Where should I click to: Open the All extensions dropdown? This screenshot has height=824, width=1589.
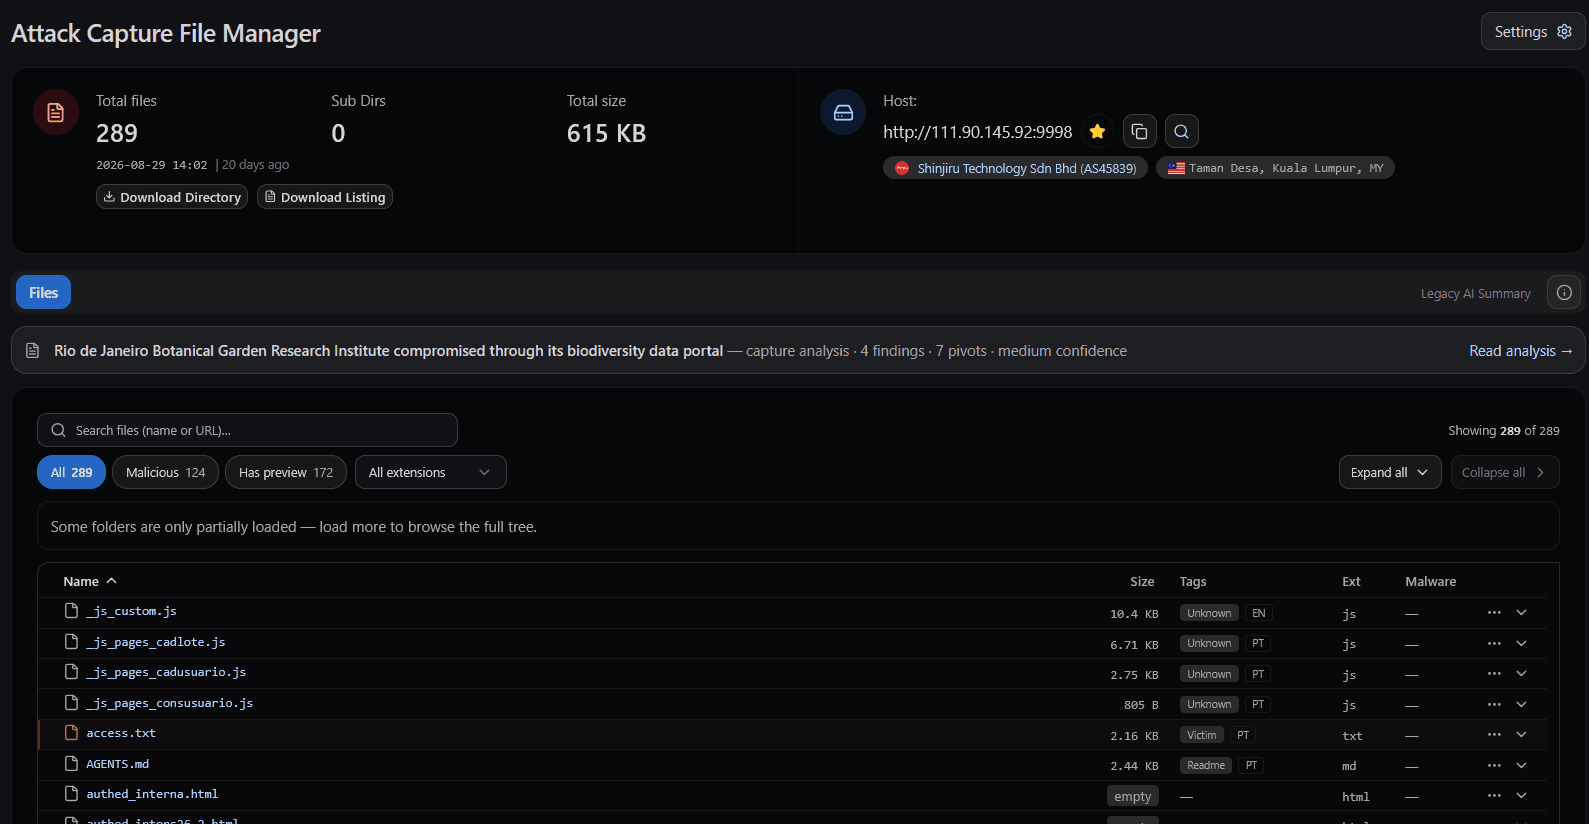(431, 472)
